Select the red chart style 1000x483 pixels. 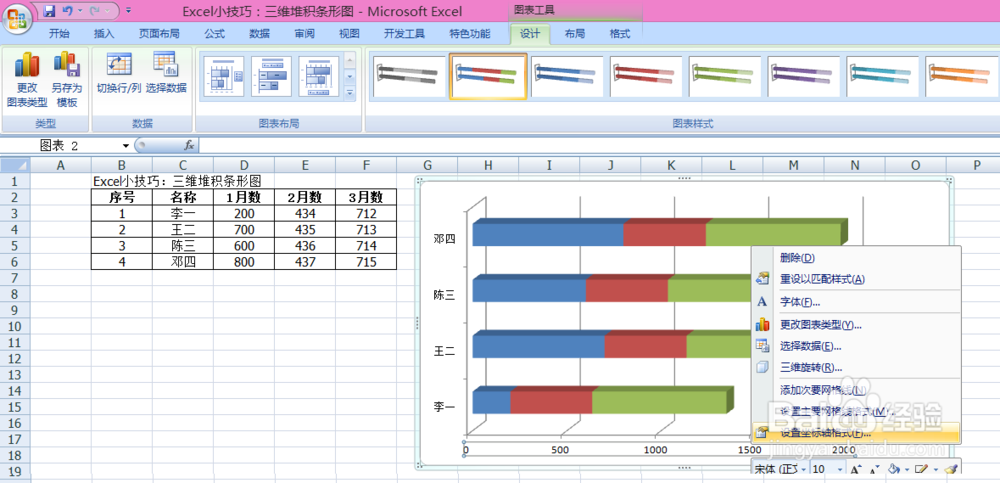click(646, 77)
